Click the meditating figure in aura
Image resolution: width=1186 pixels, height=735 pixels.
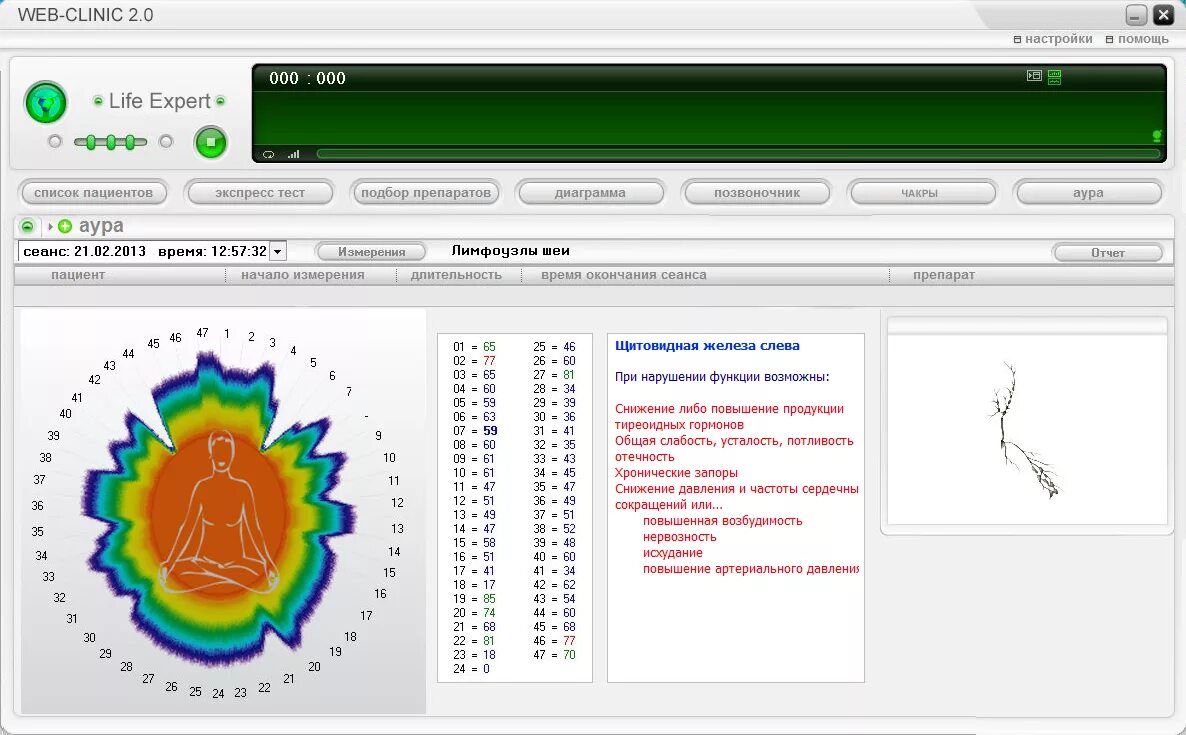219,513
